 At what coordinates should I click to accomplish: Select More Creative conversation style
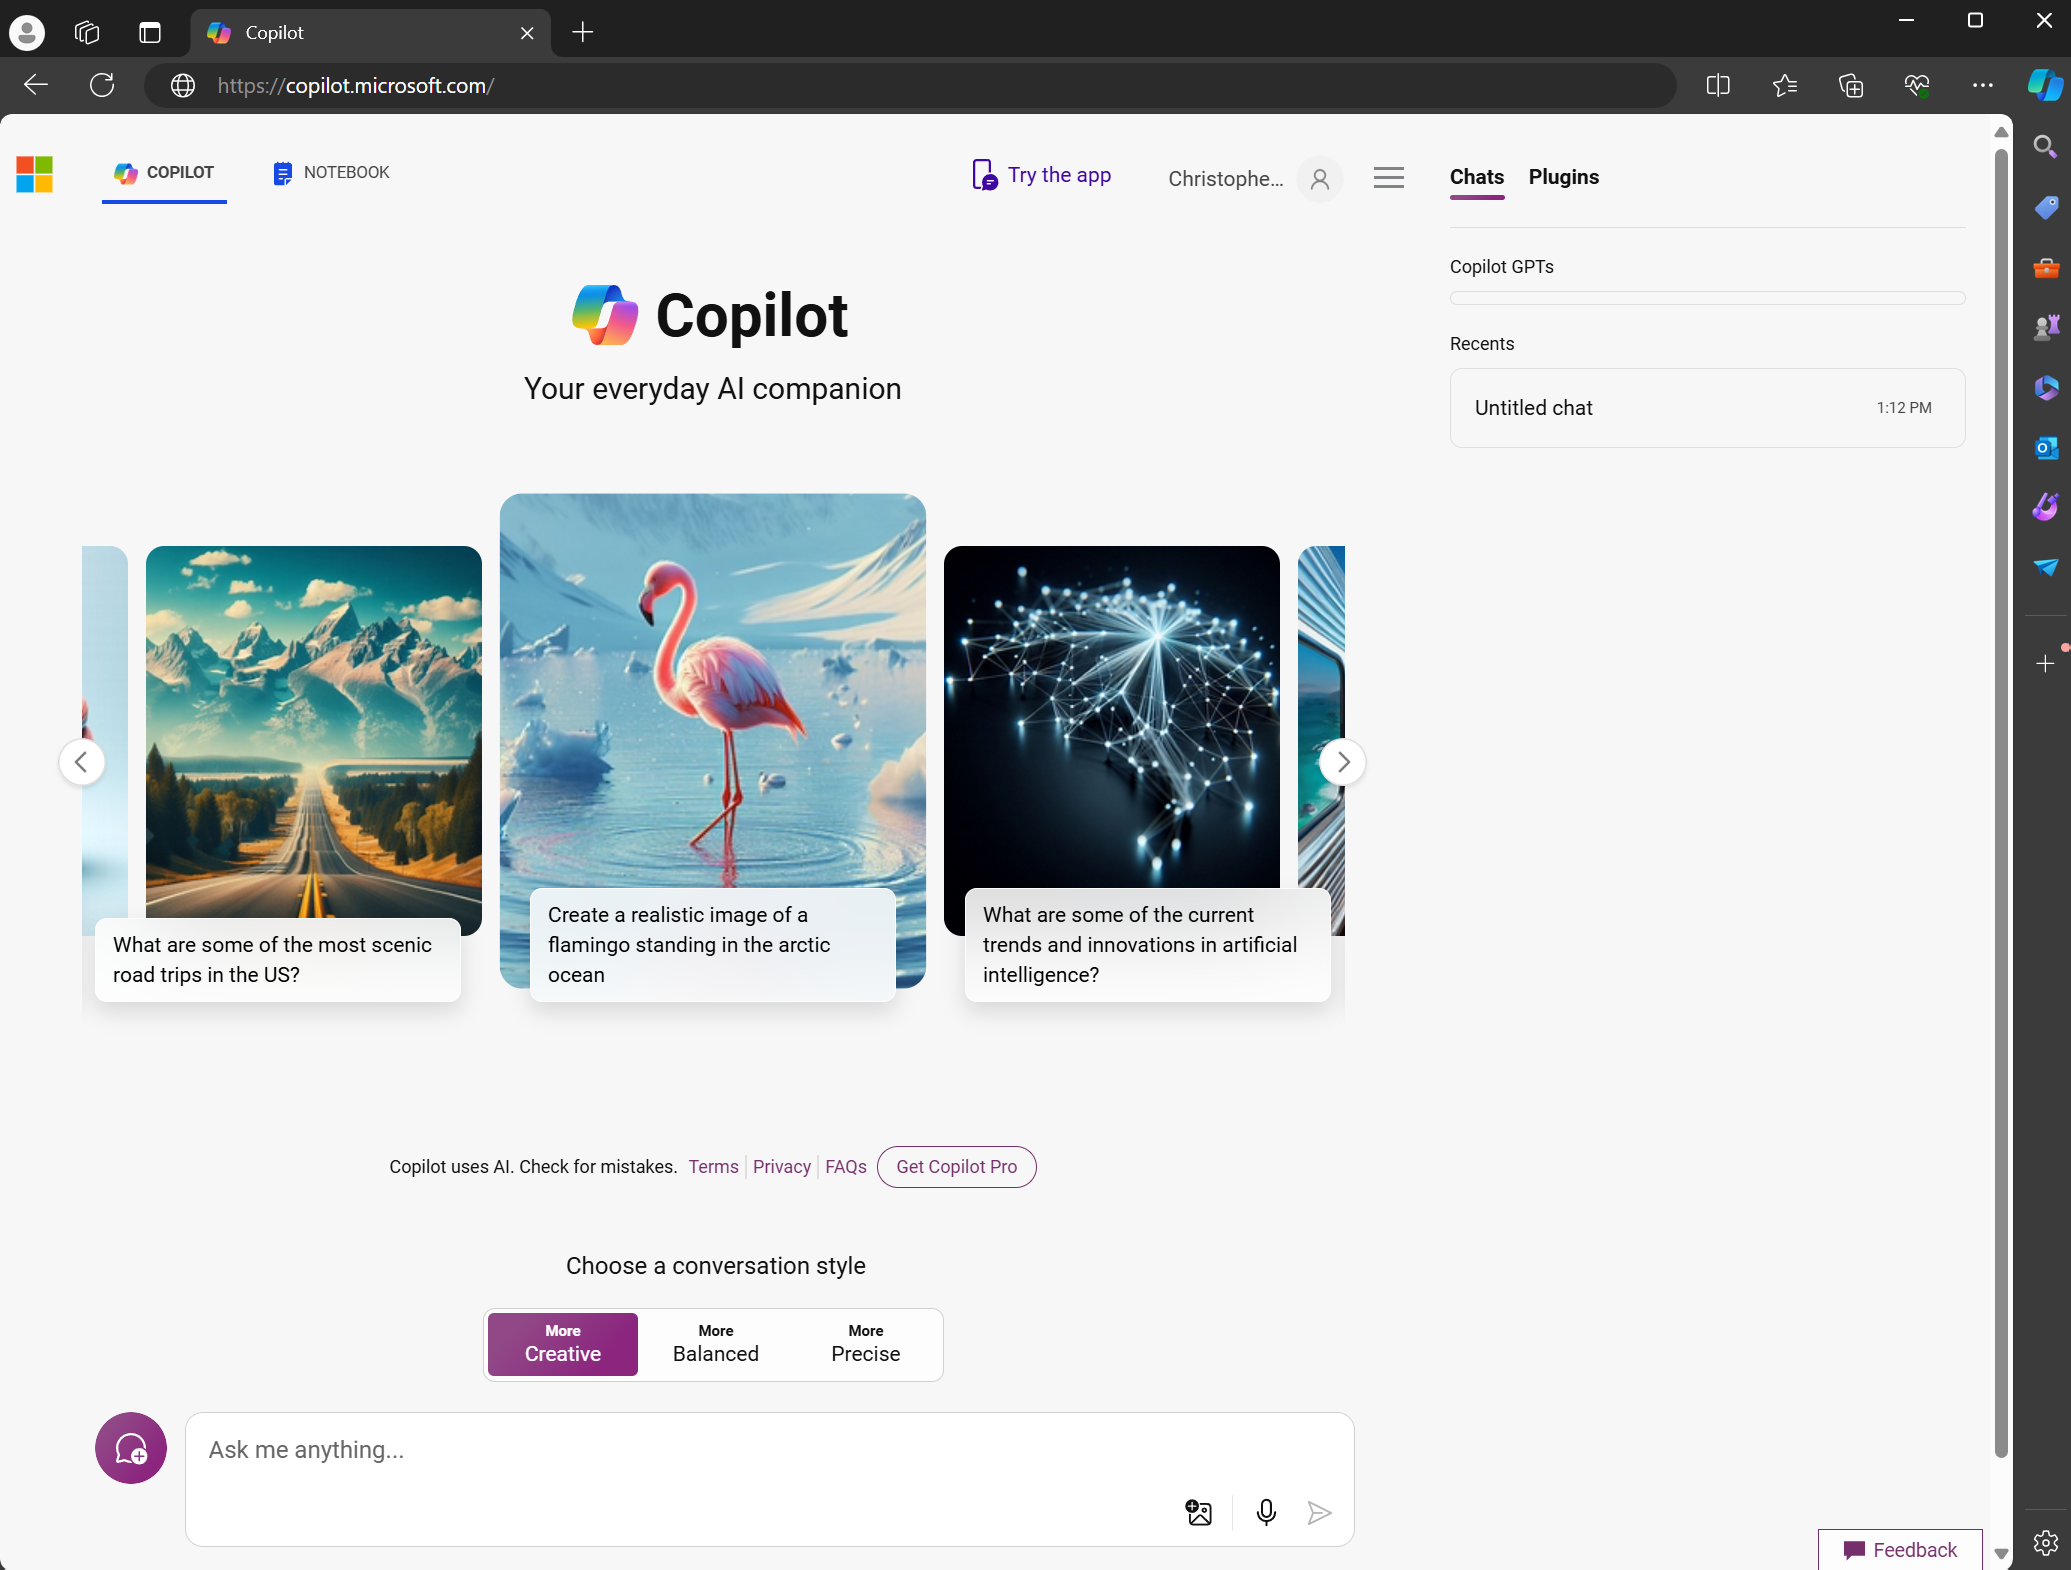563,1344
